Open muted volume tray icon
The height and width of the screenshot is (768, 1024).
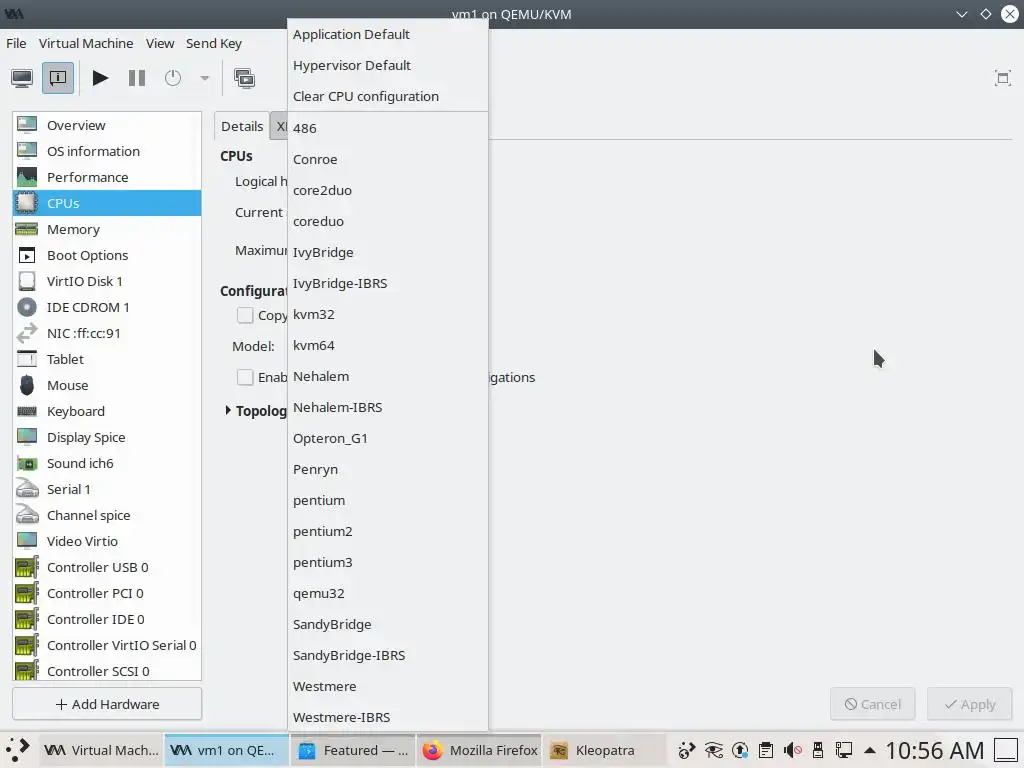792,750
